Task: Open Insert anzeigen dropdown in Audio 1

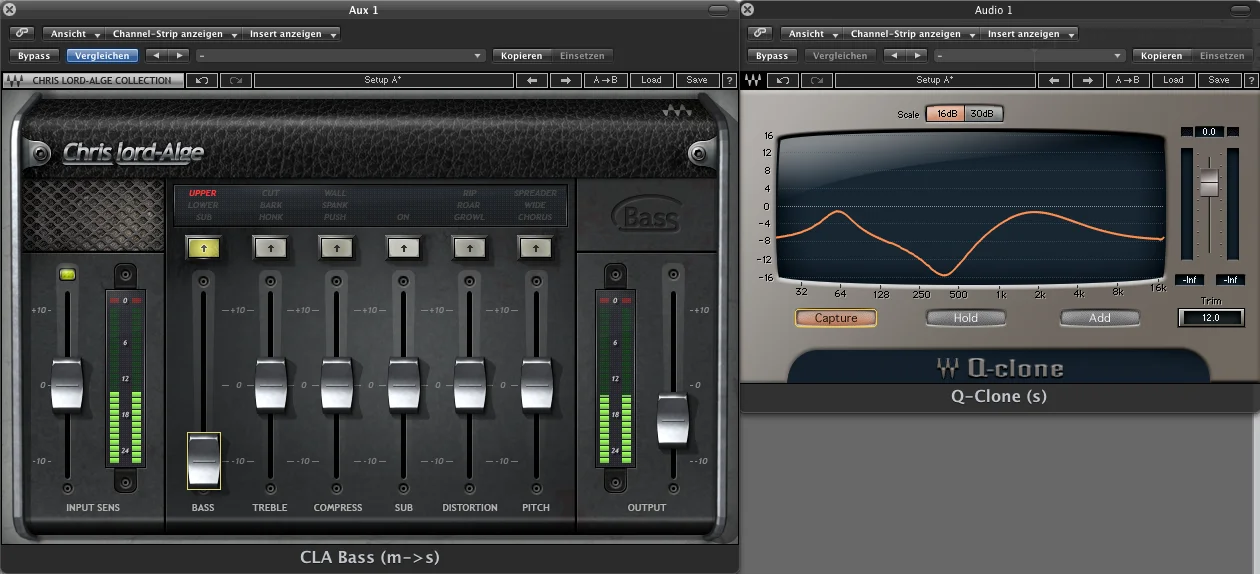Action: 1030,33
